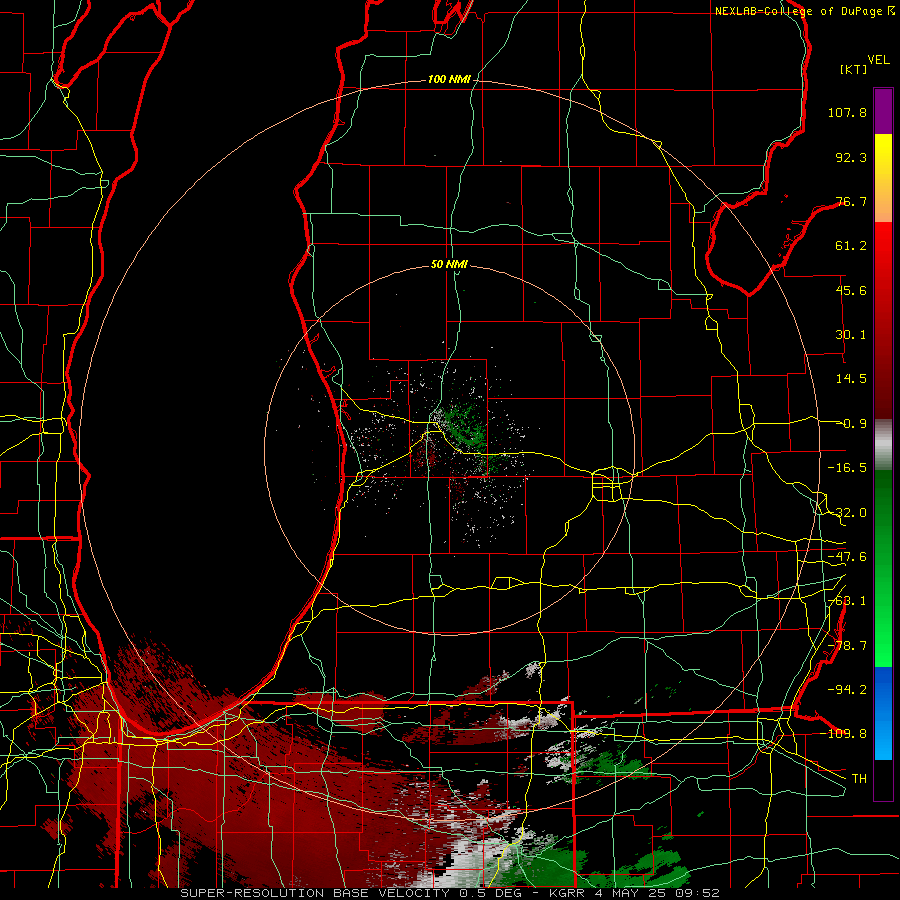Pick the green segment of the color bar

coord(883,568)
